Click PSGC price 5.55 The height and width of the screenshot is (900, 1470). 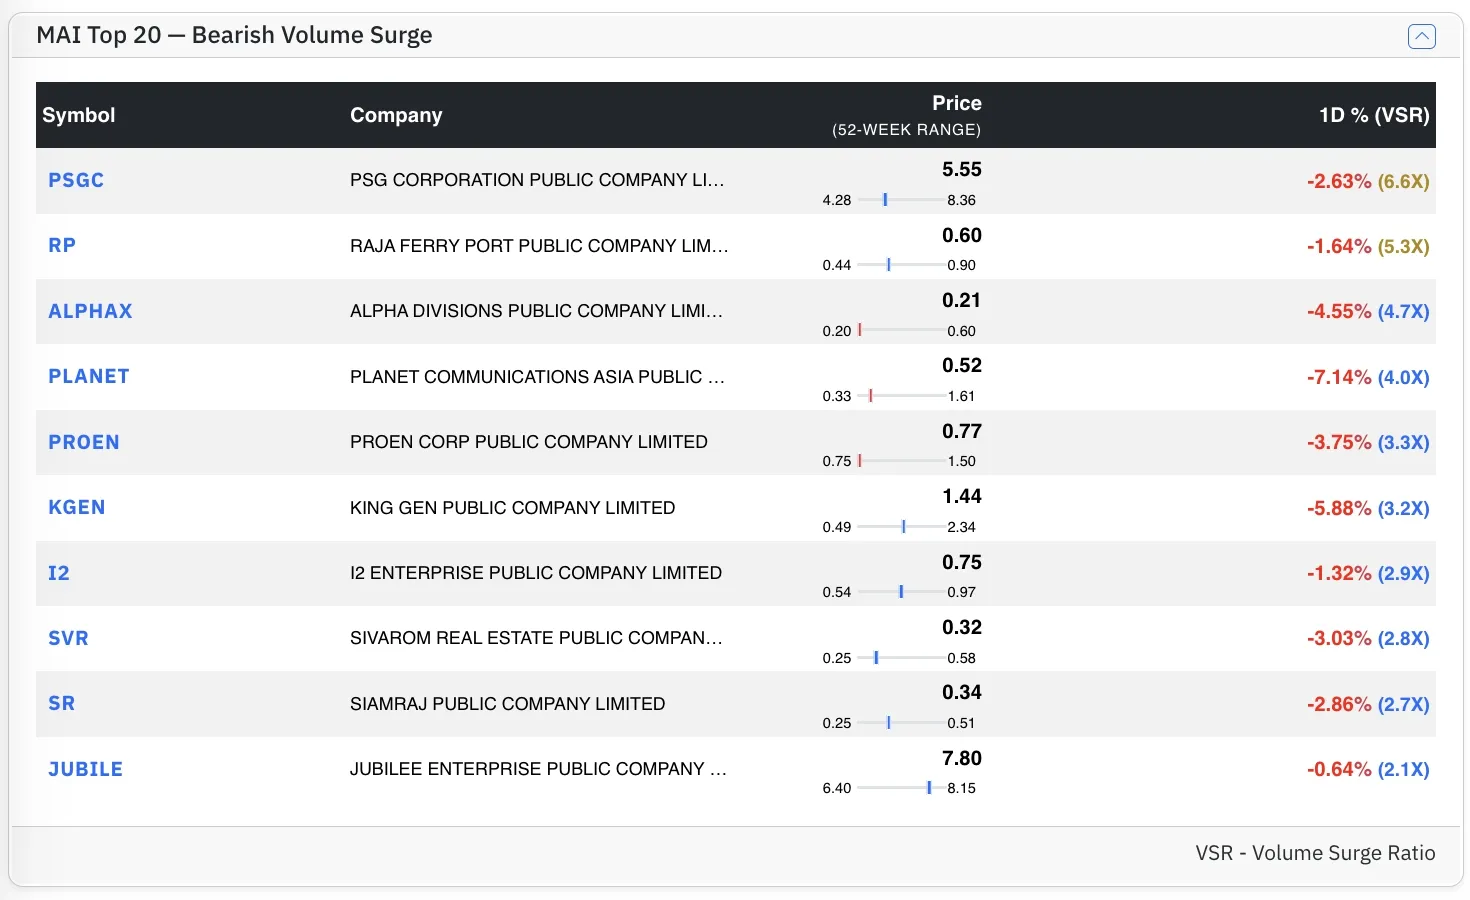(x=962, y=170)
